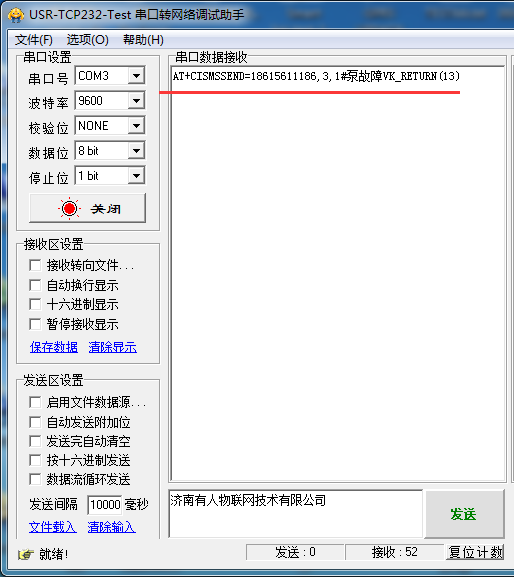Click the hand icon in status bar
514x577 pixels.
26,553
